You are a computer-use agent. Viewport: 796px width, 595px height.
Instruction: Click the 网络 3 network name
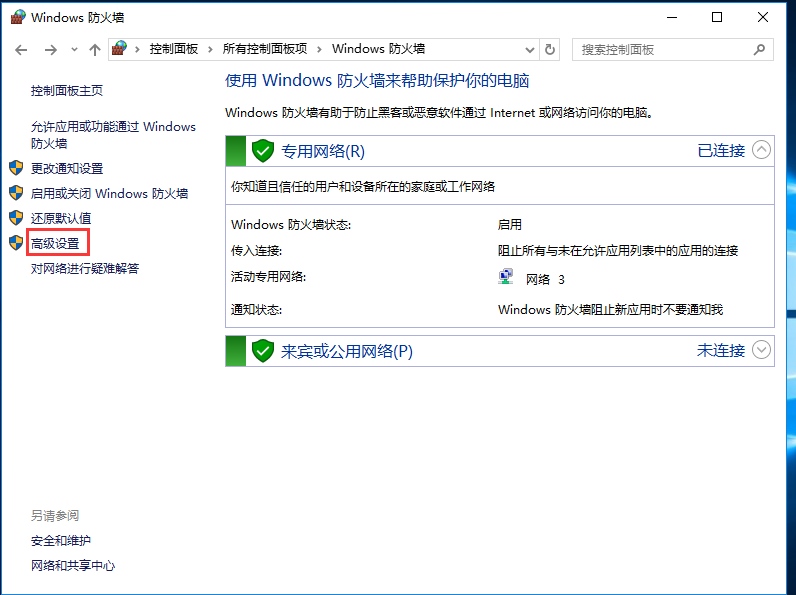545,280
